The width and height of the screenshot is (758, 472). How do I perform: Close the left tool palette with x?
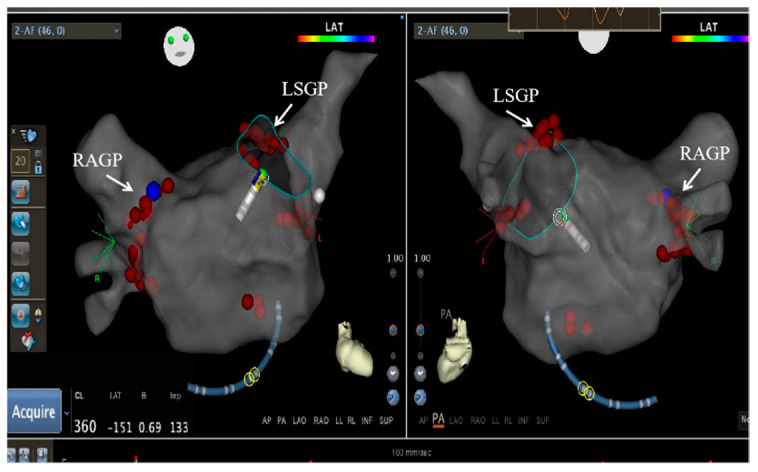point(14,131)
